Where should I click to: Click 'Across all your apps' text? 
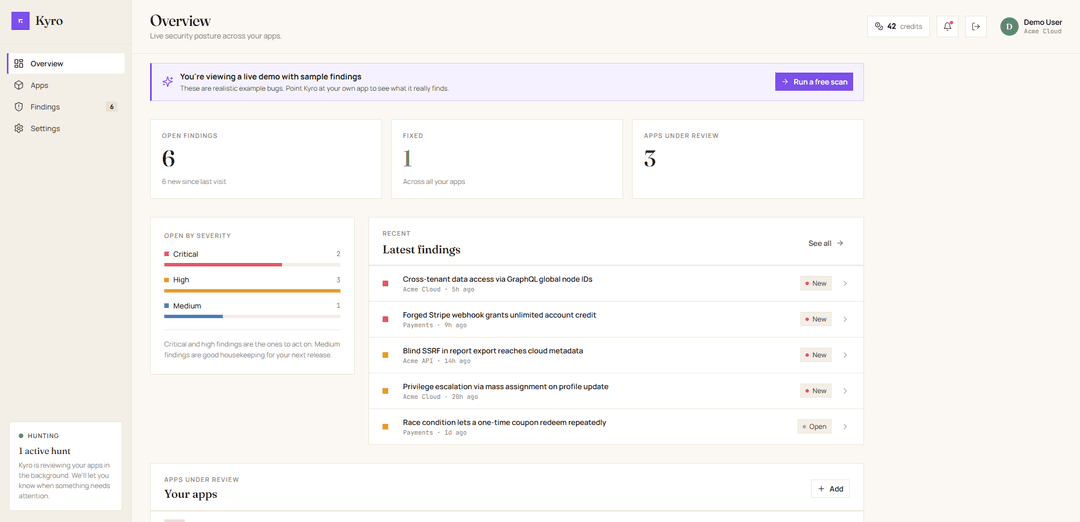[x=434, y=182]
